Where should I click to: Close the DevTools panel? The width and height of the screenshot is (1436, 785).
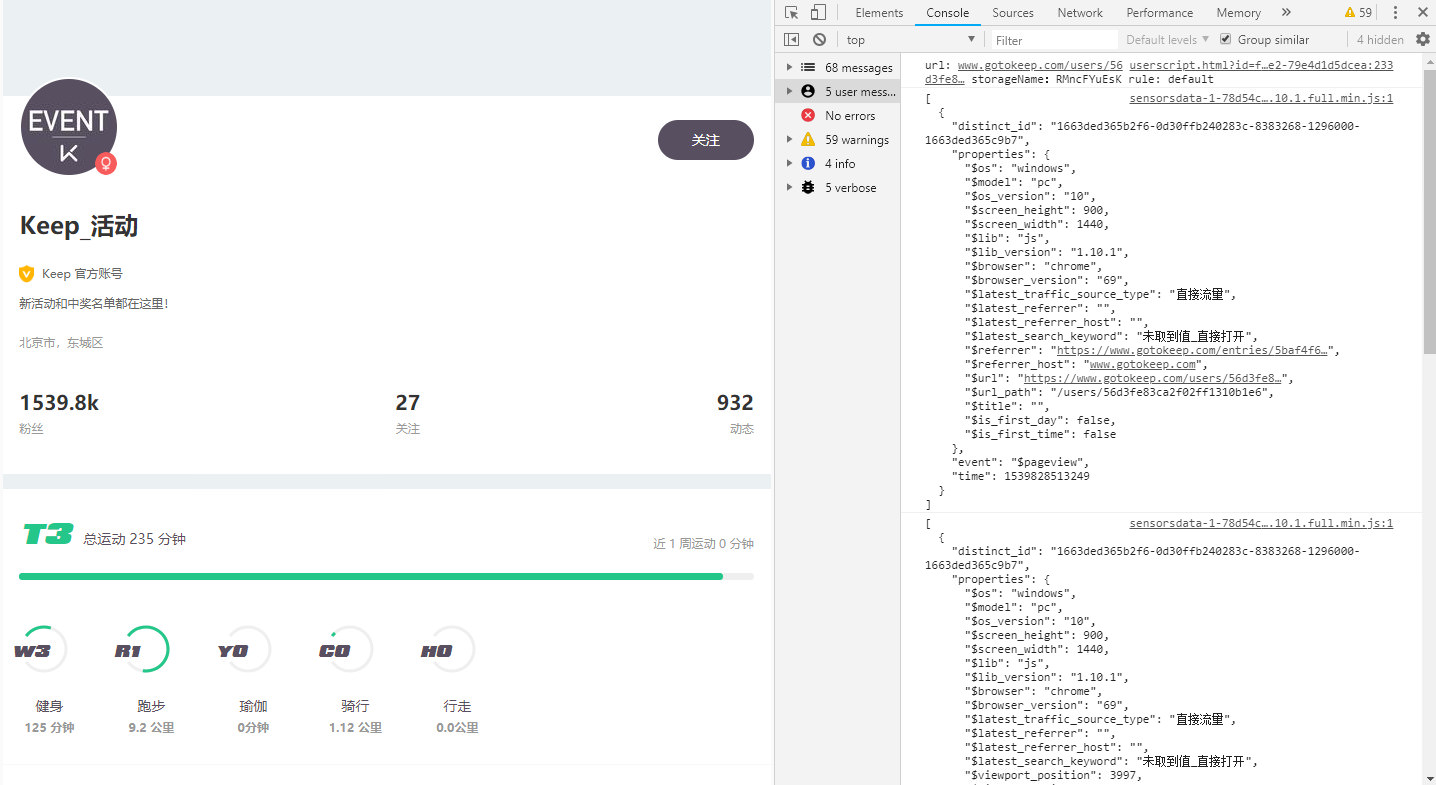[x=1423, y=13]
